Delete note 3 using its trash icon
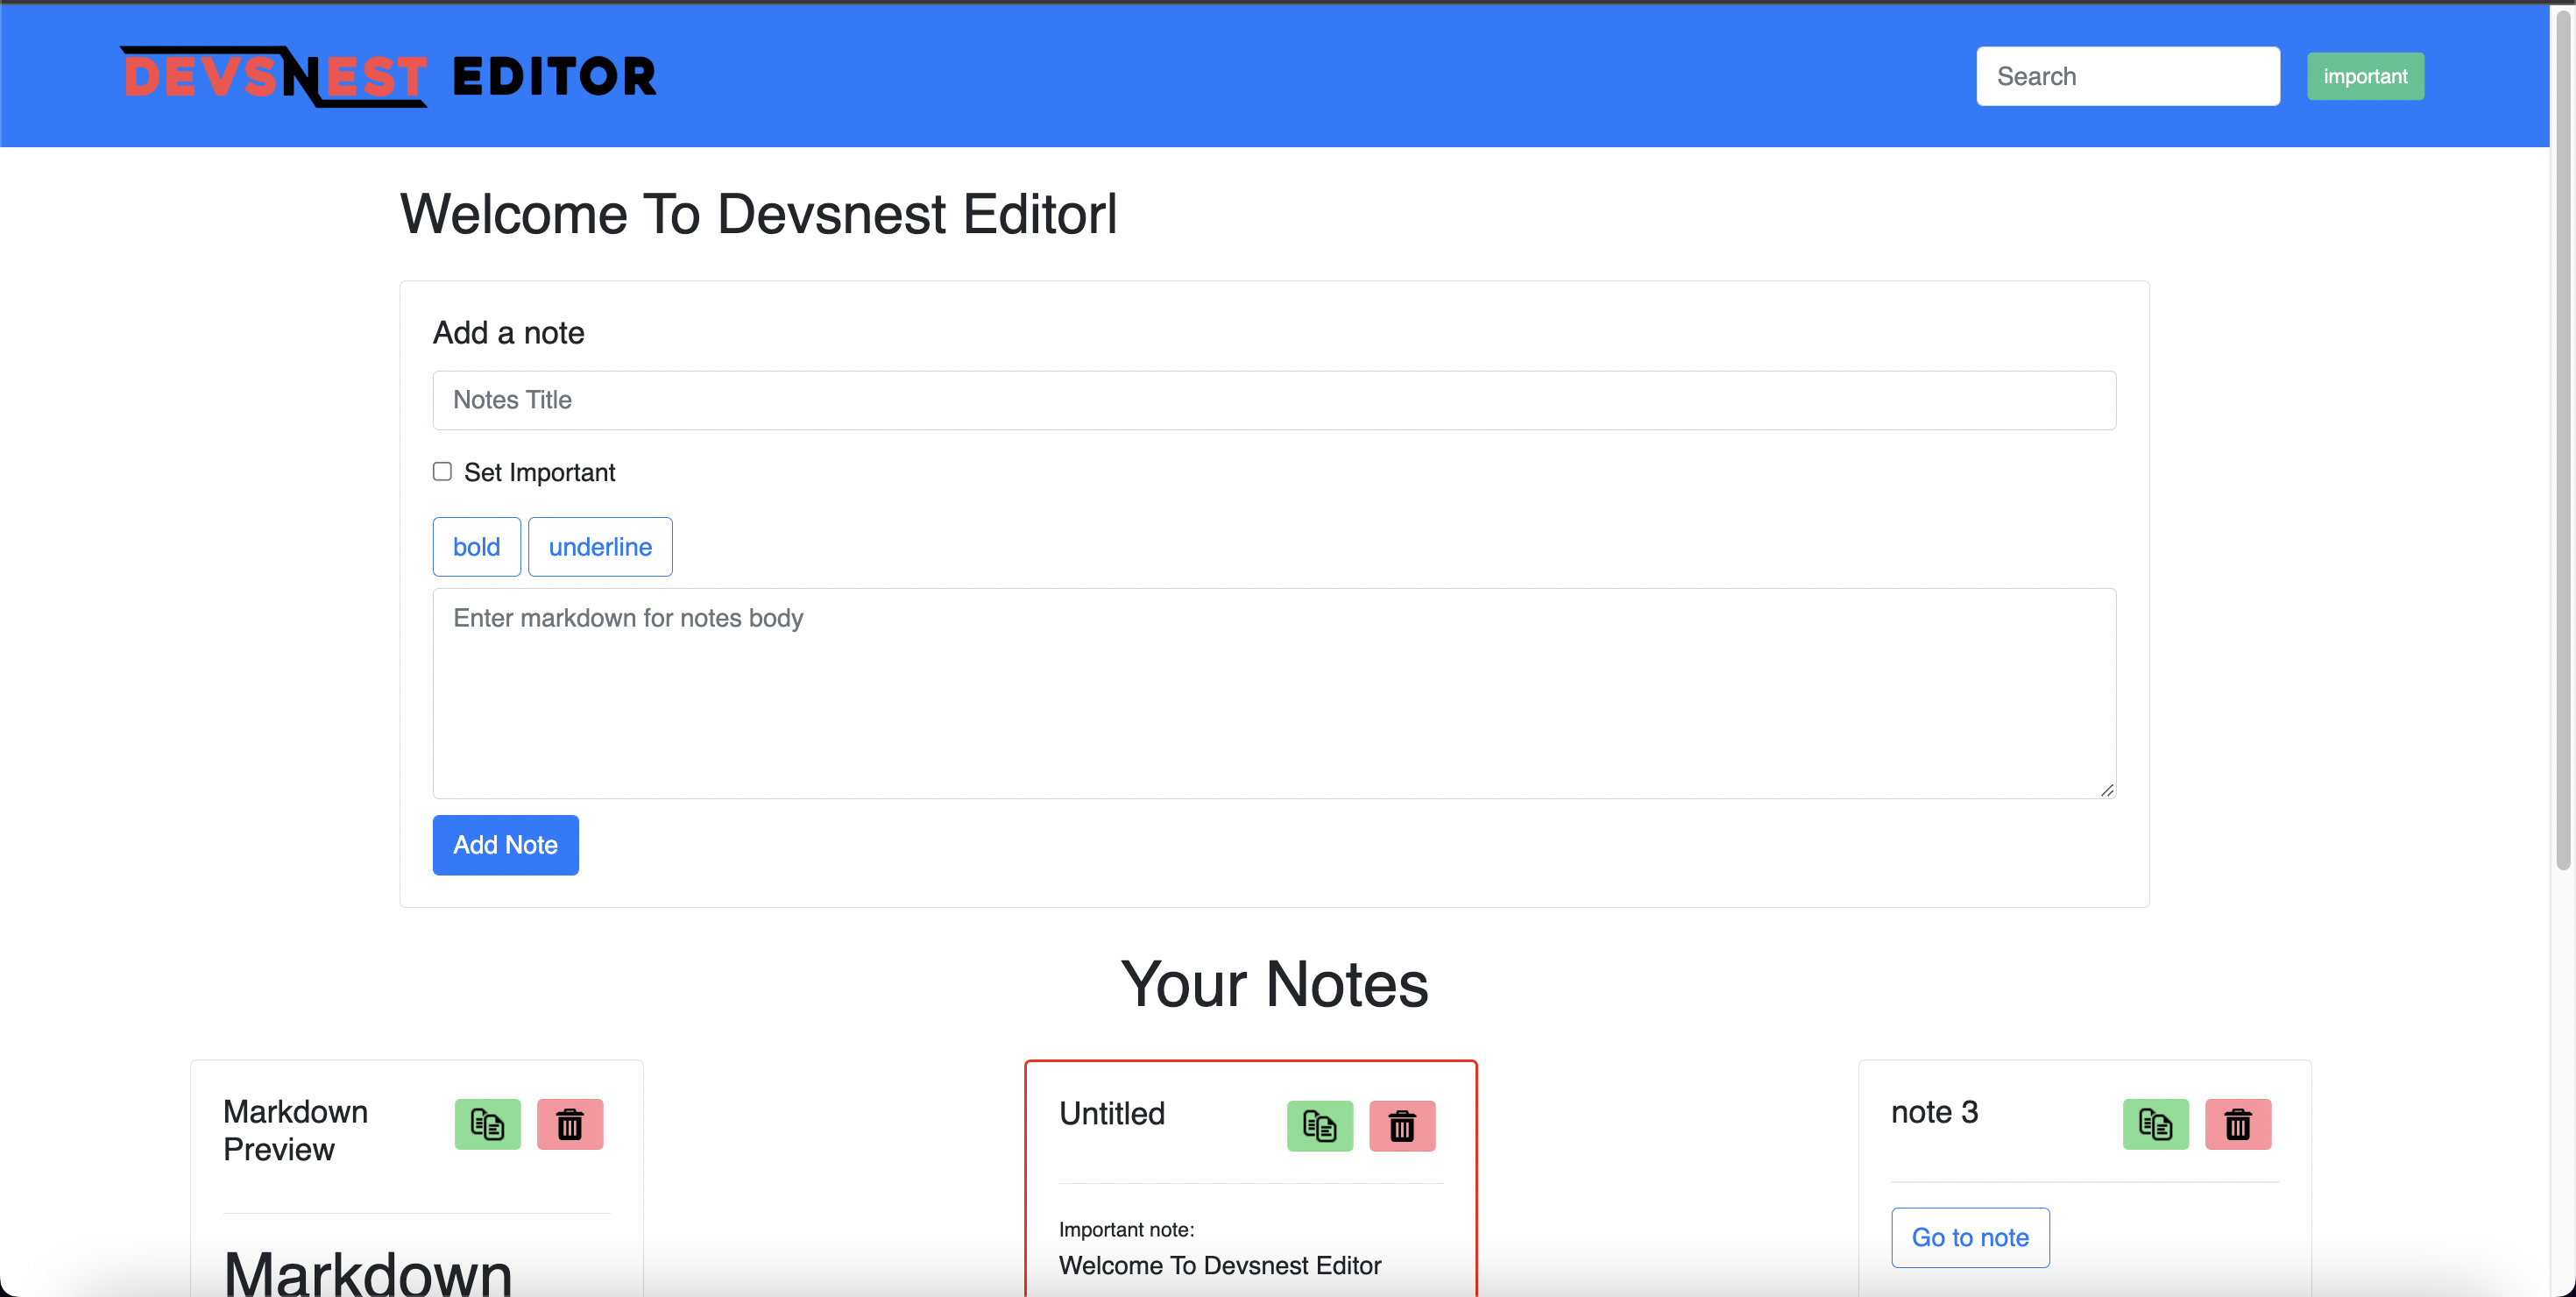The image size is (2576, 1297). click(2238, 1124)
